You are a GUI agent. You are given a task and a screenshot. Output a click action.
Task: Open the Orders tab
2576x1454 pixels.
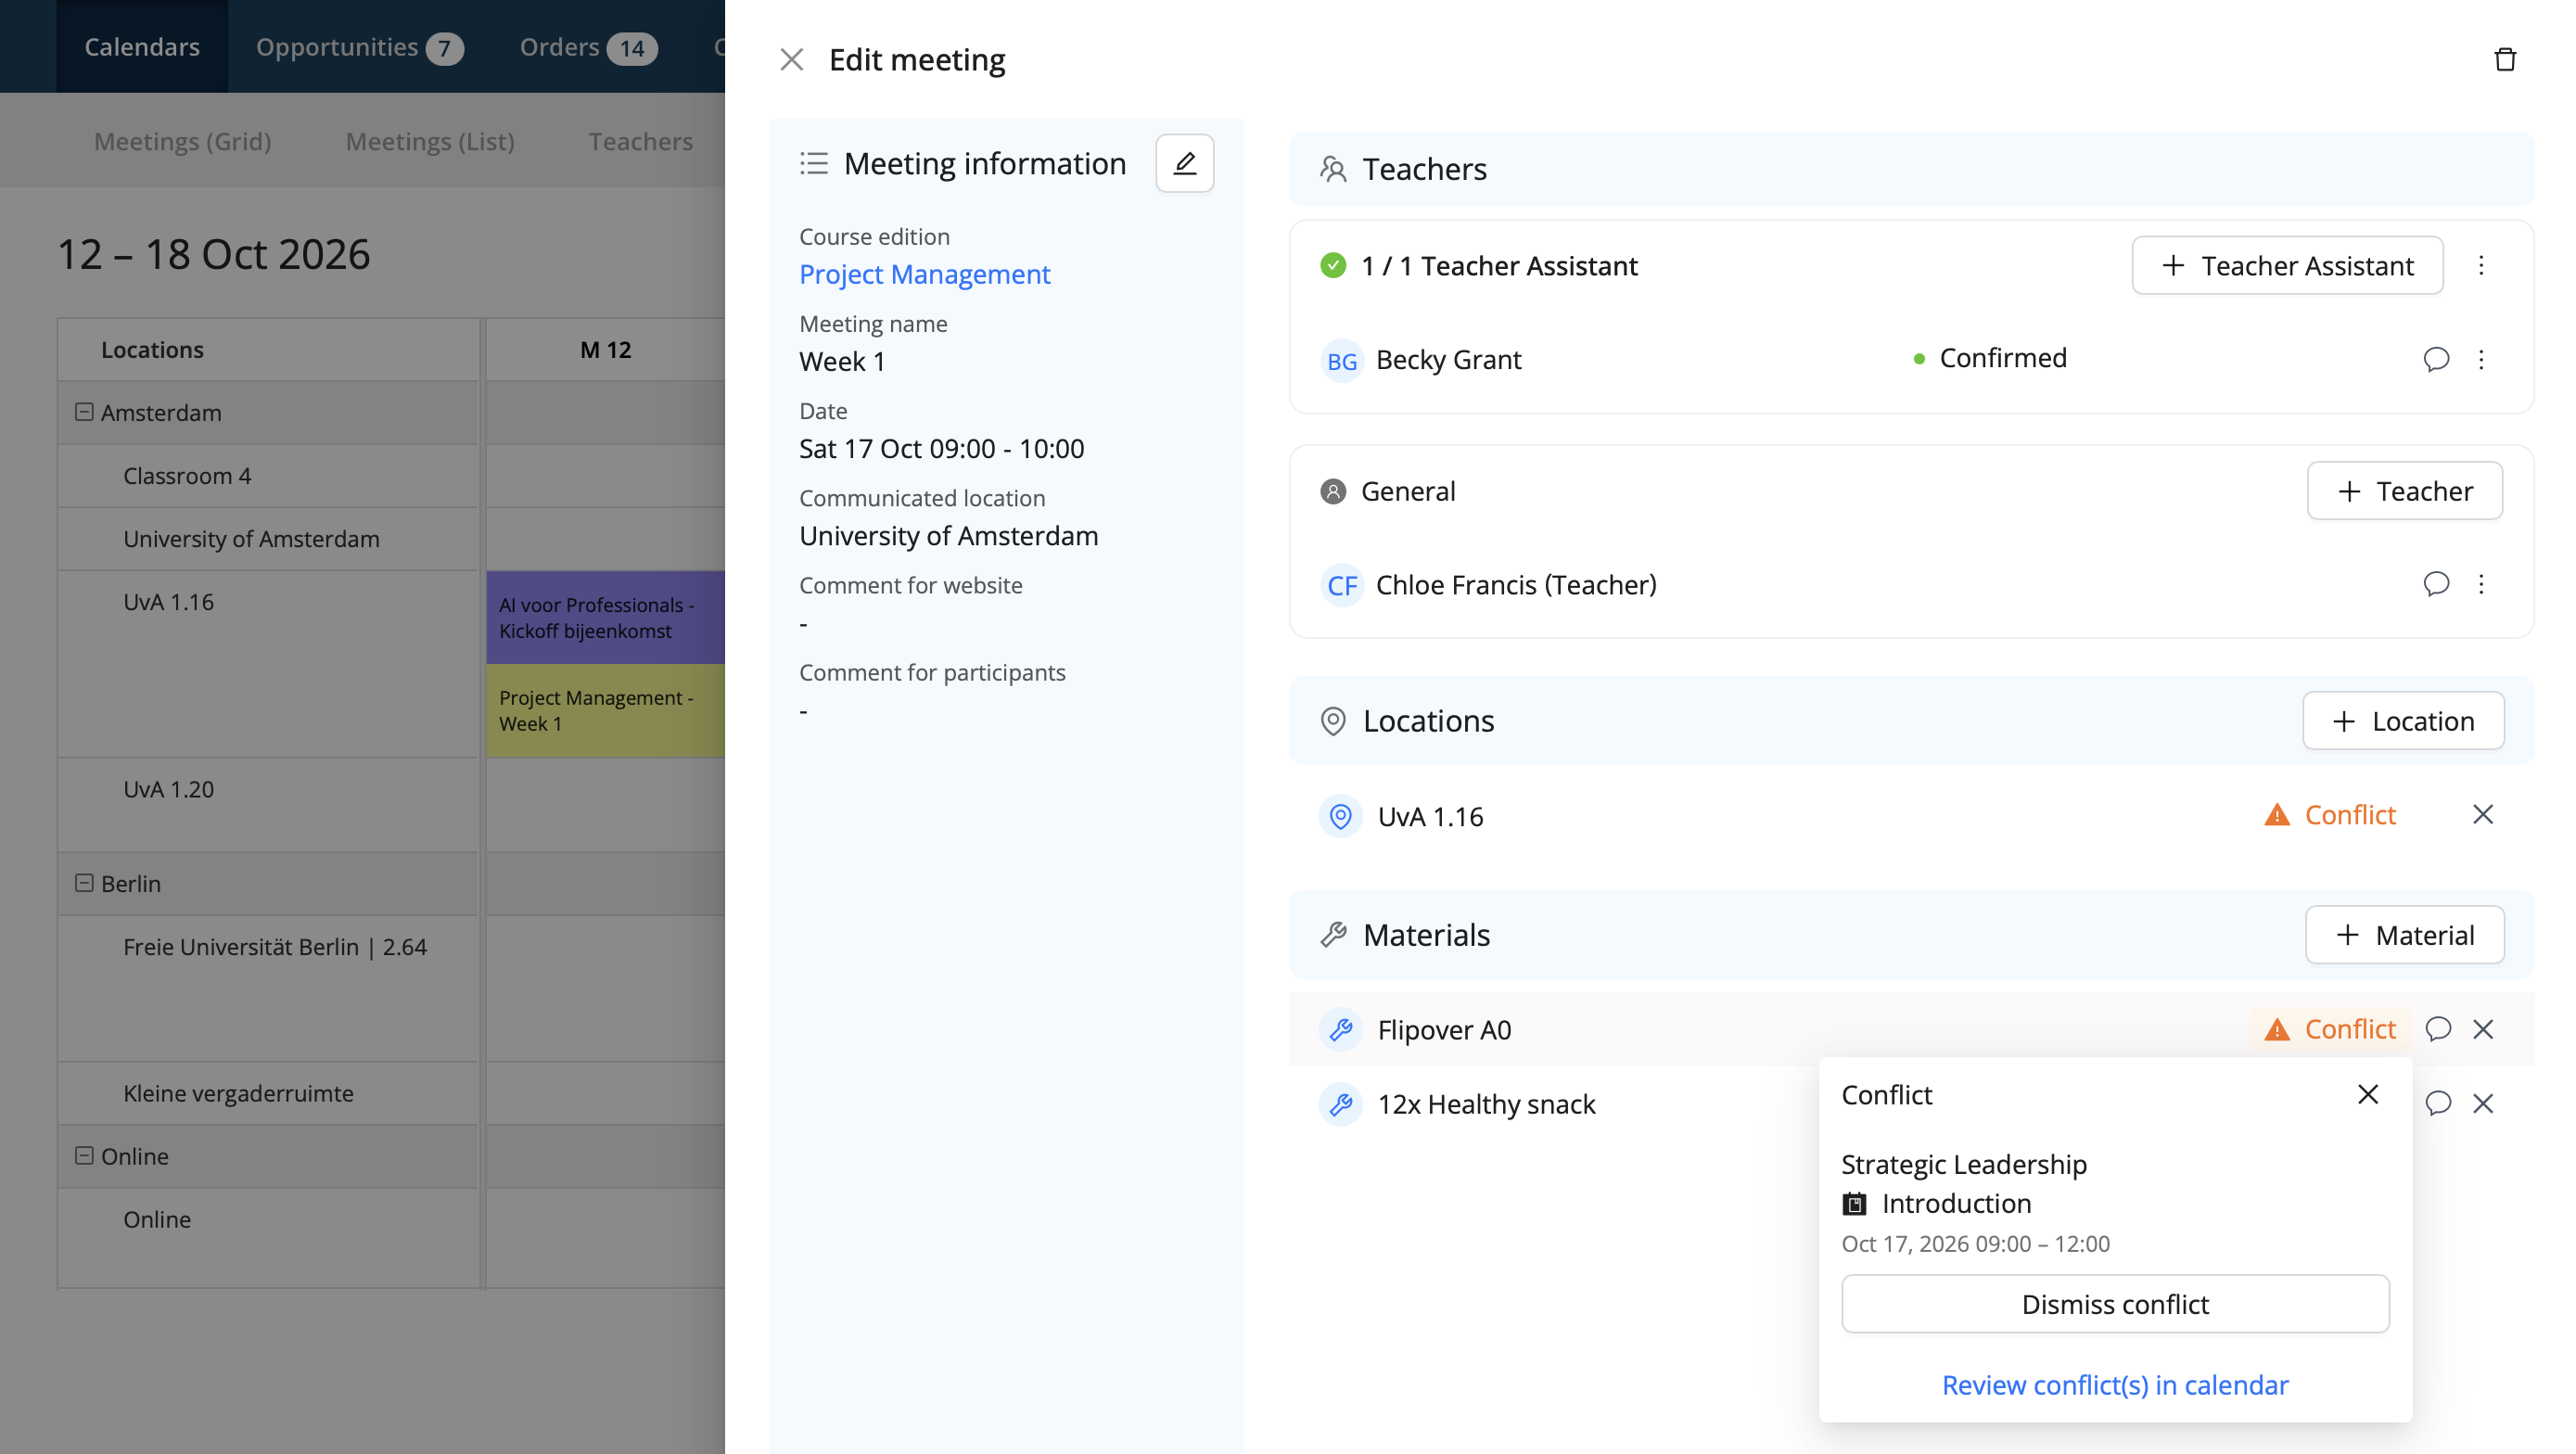click(588, 47)
